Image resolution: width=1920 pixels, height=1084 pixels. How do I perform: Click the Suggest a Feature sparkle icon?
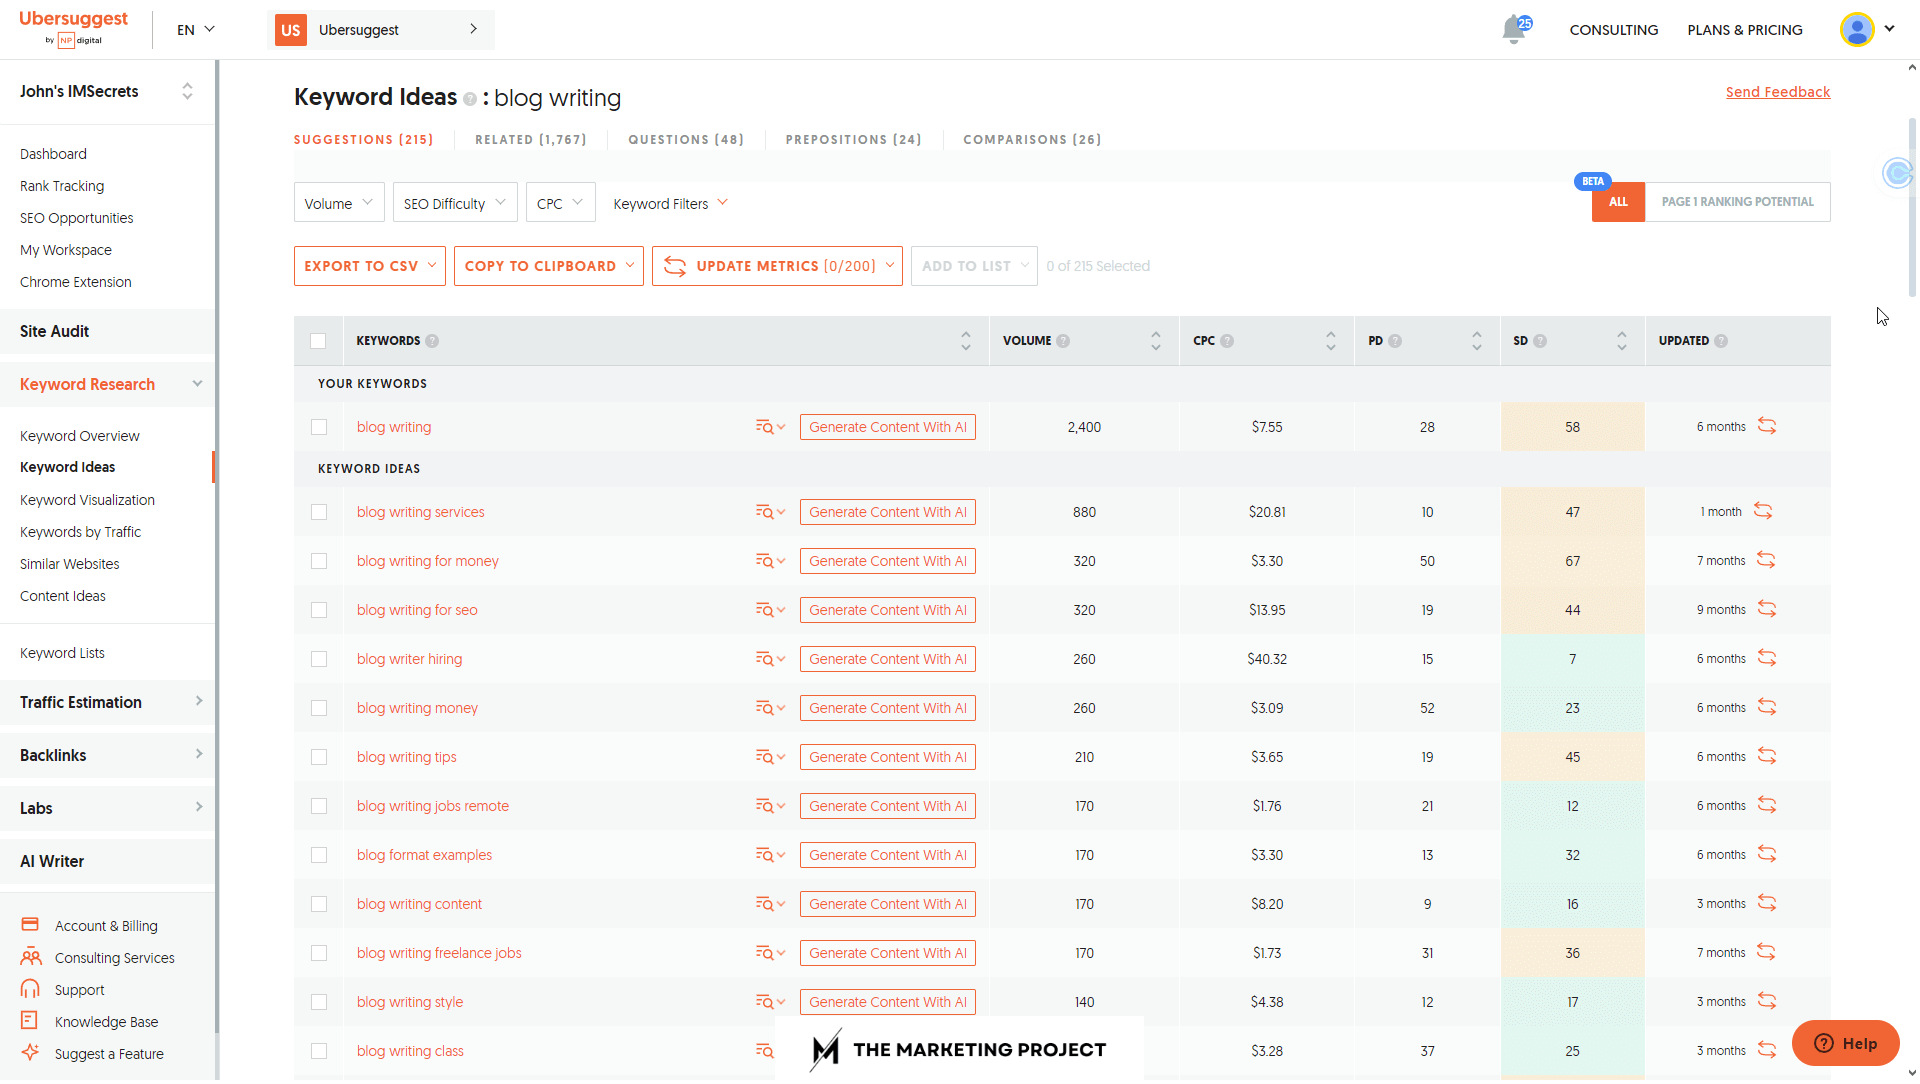pyautogui.click(x=30, y=1052)
